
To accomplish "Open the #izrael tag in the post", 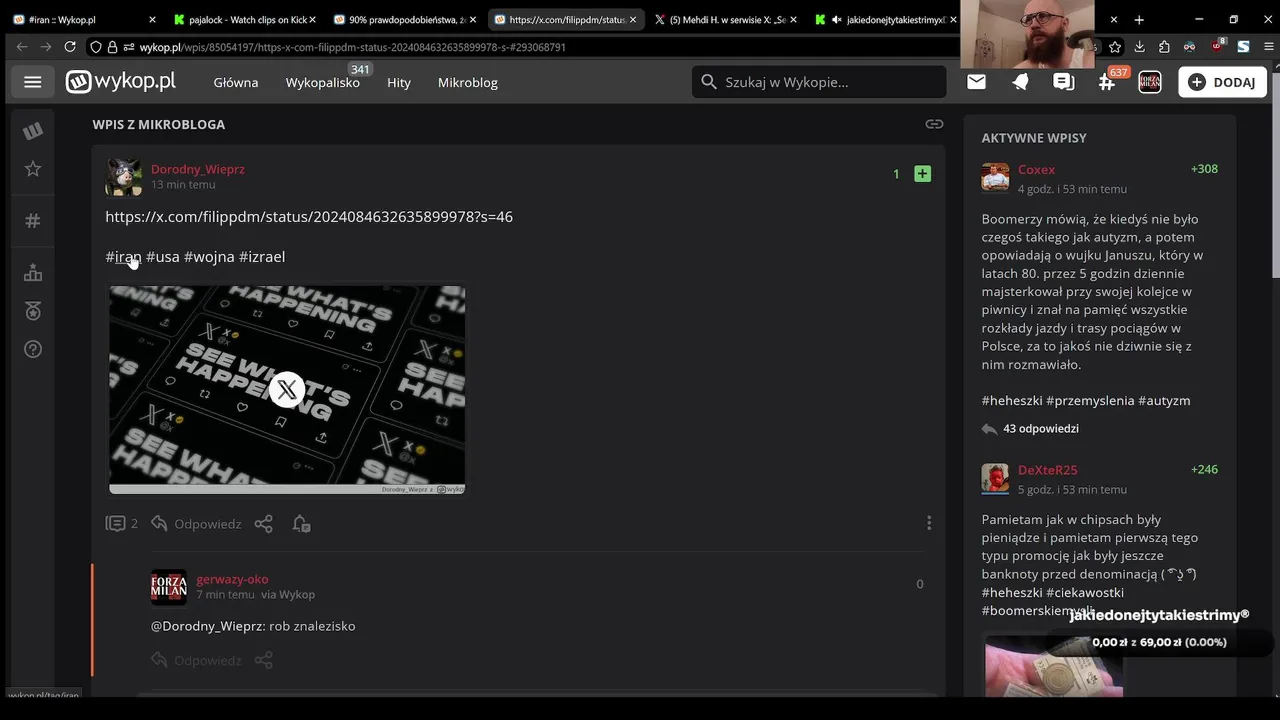I will click(x=262, y=256).
